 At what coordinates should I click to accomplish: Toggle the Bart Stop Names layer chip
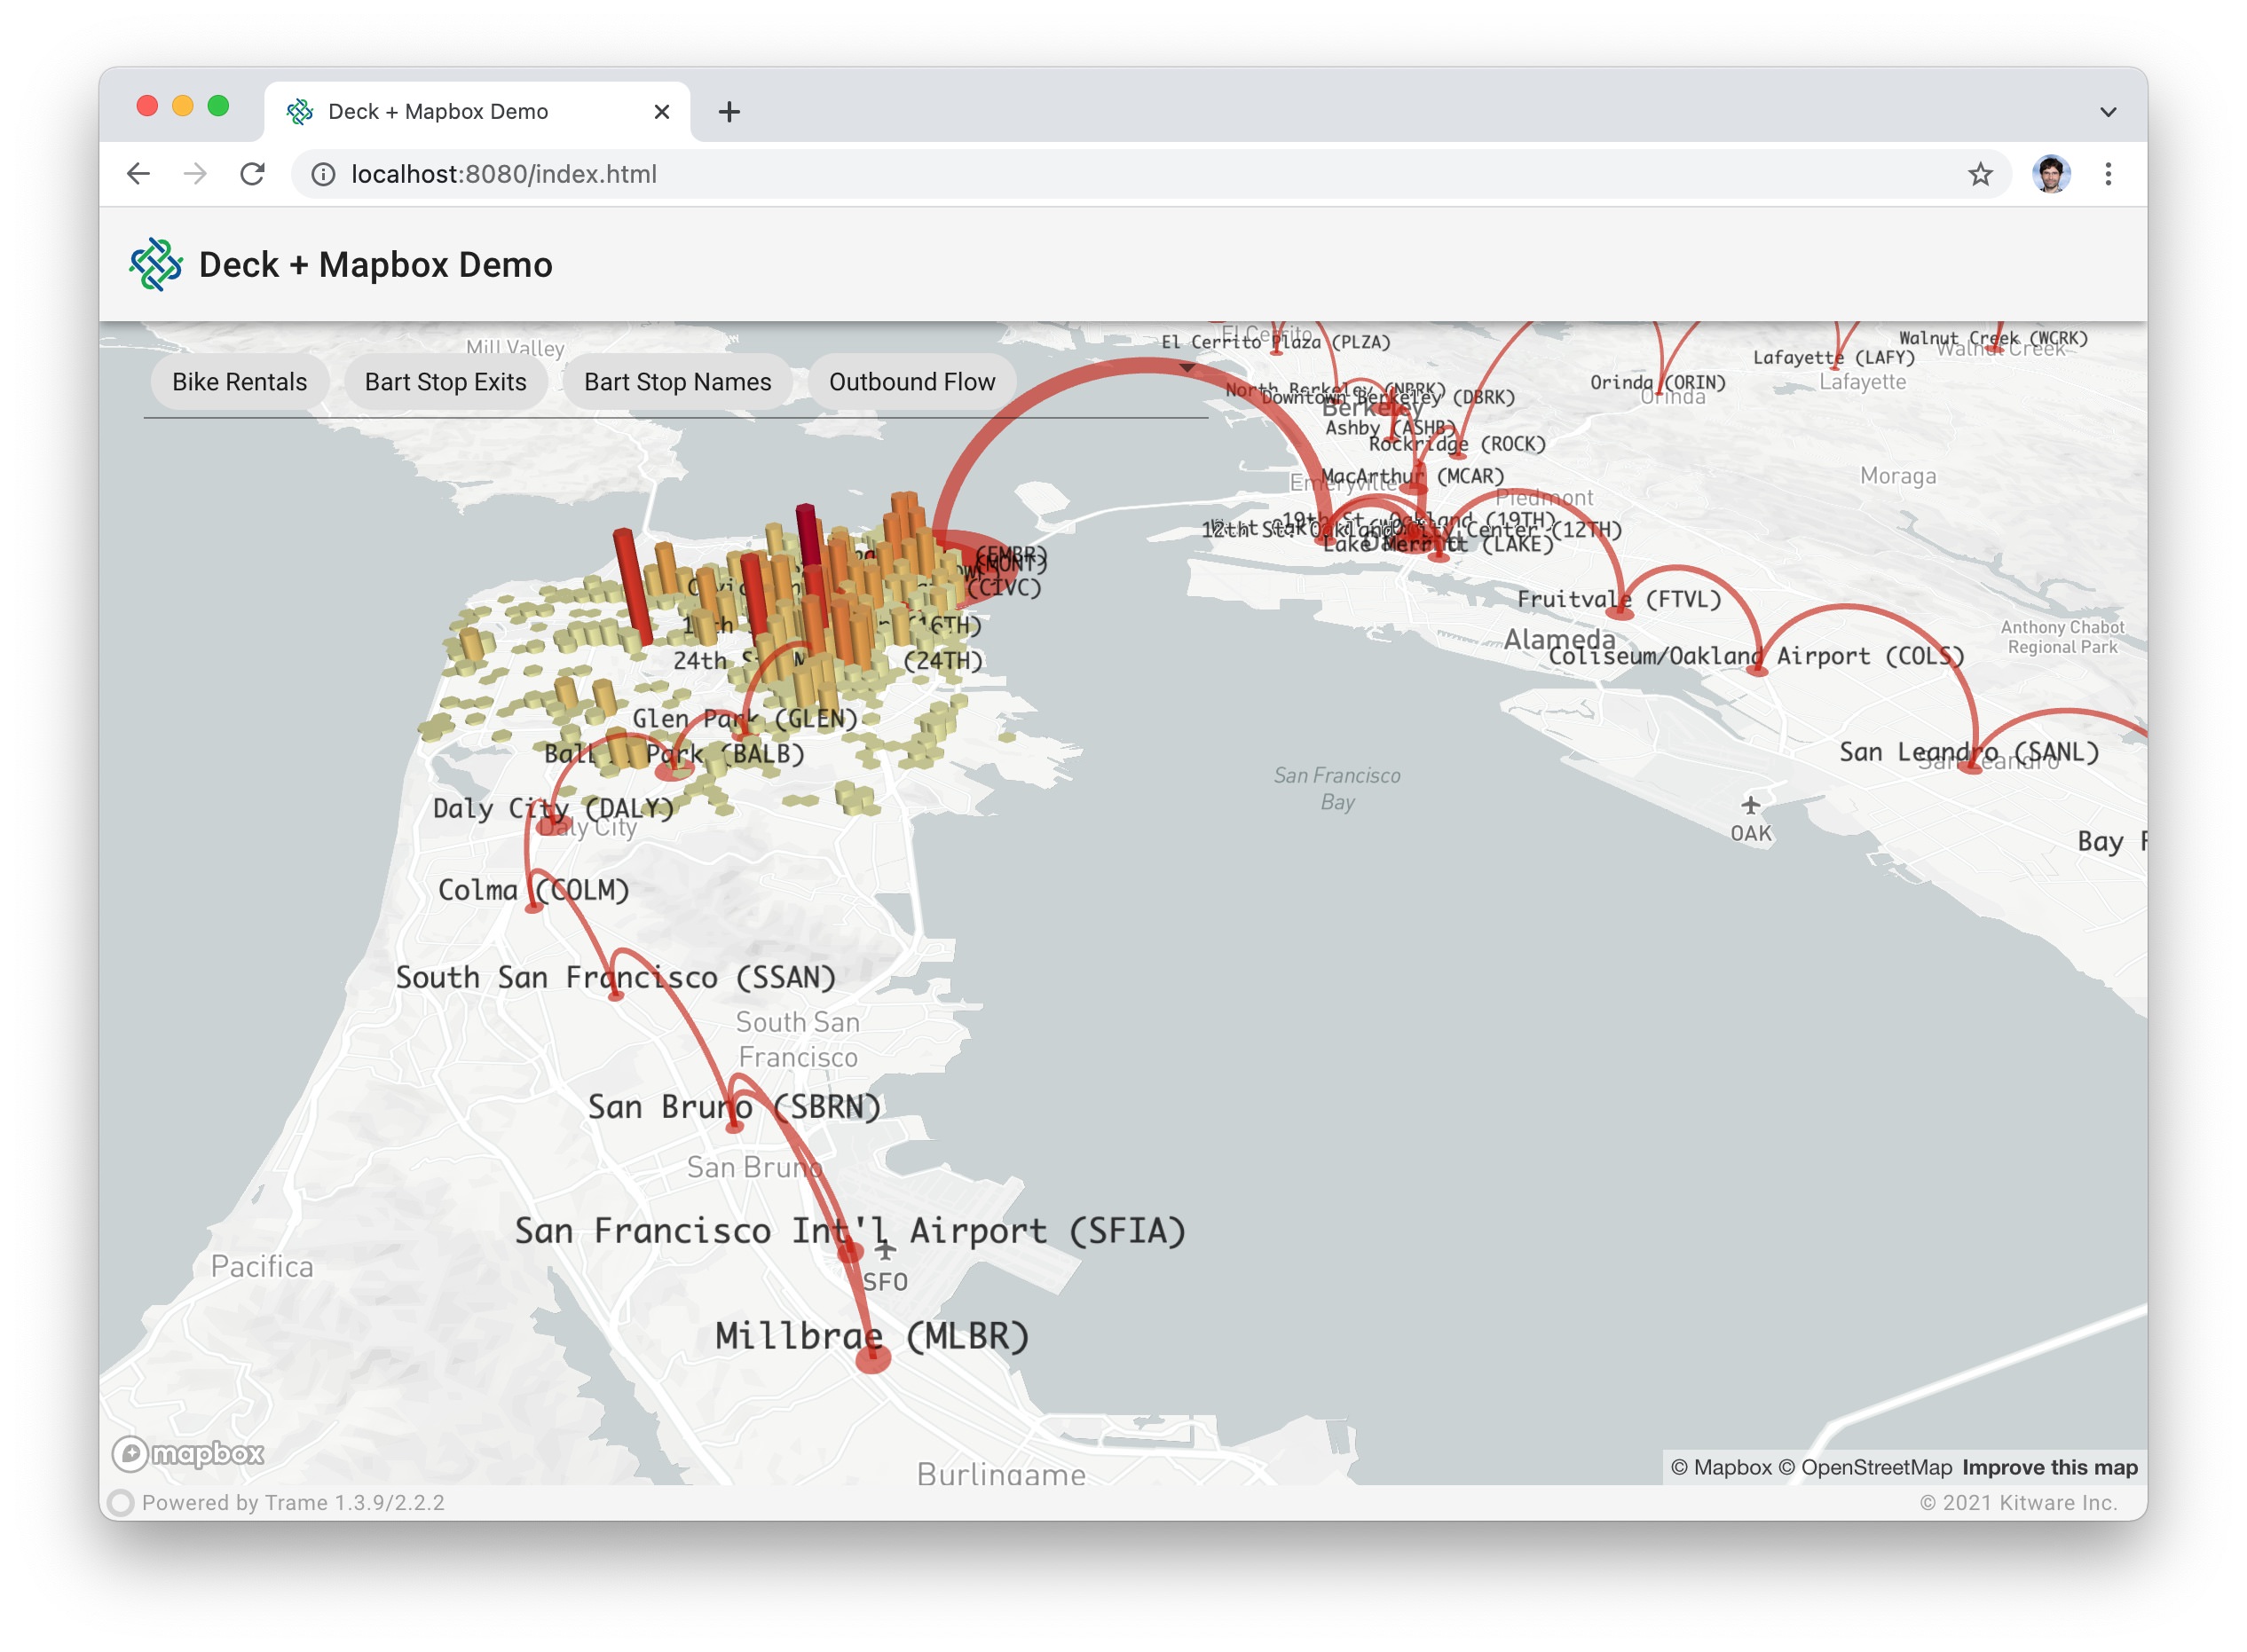pos(677,382)
